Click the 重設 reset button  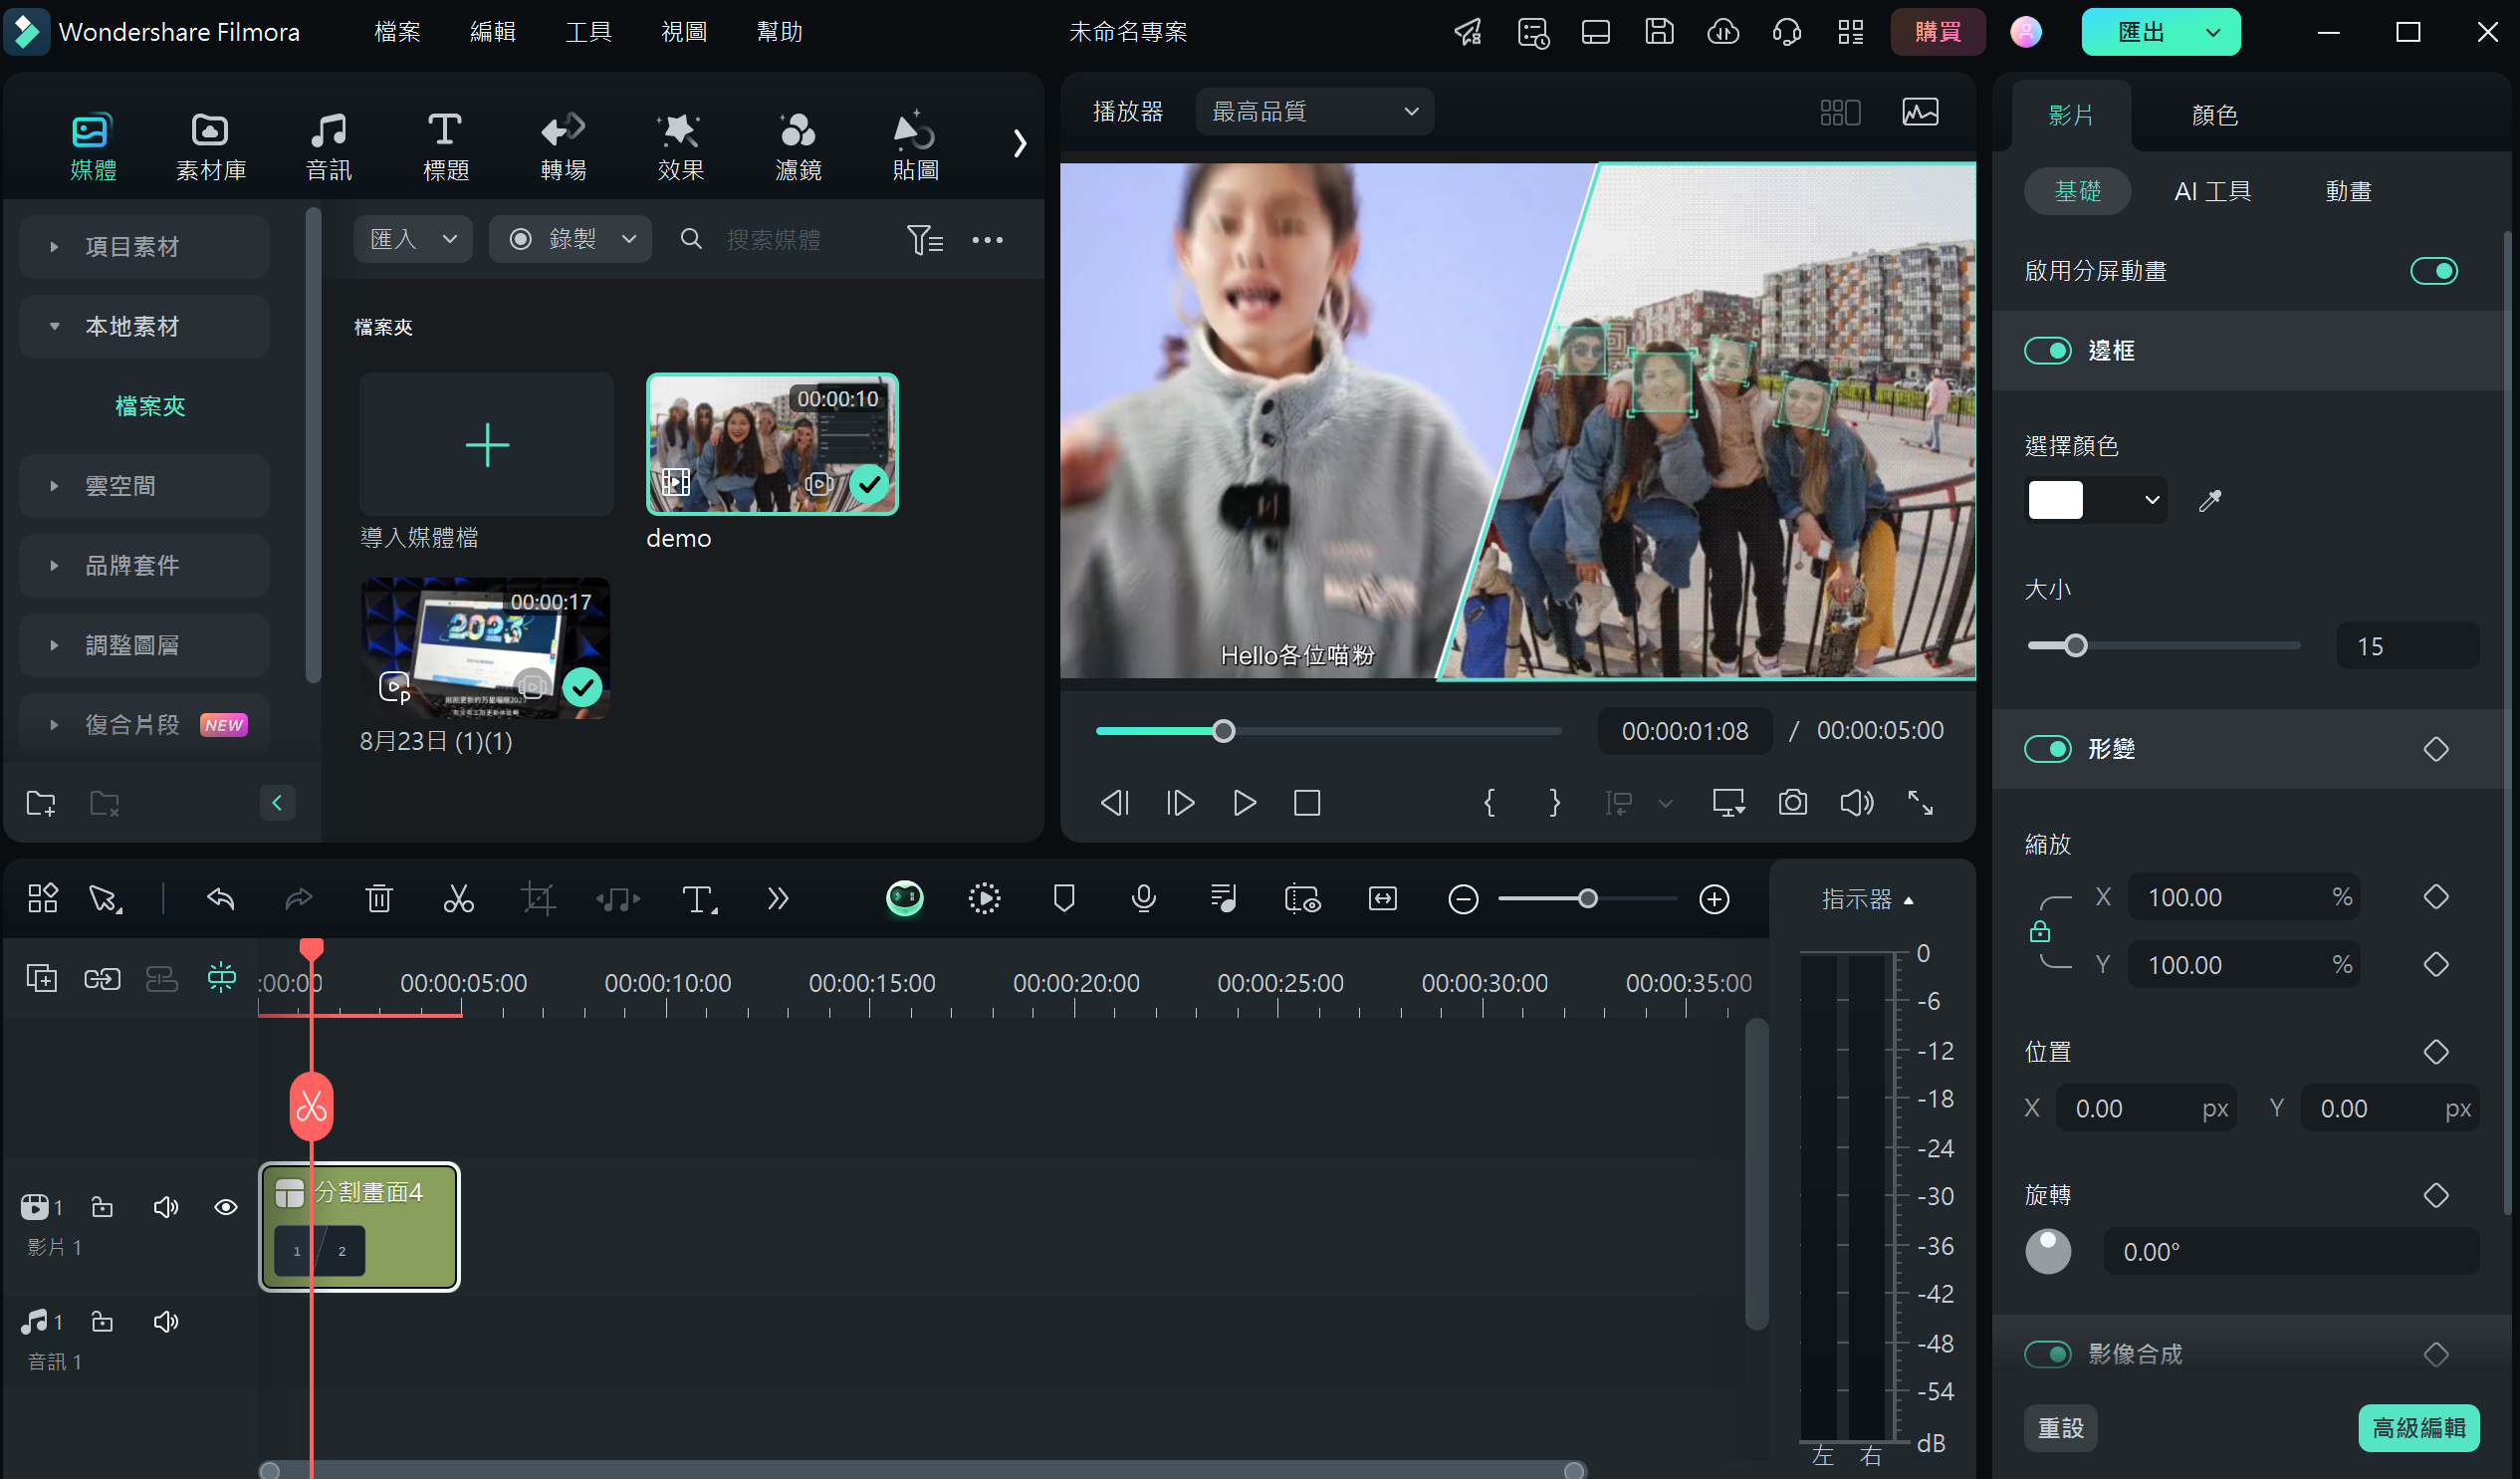(2061, 1428)
